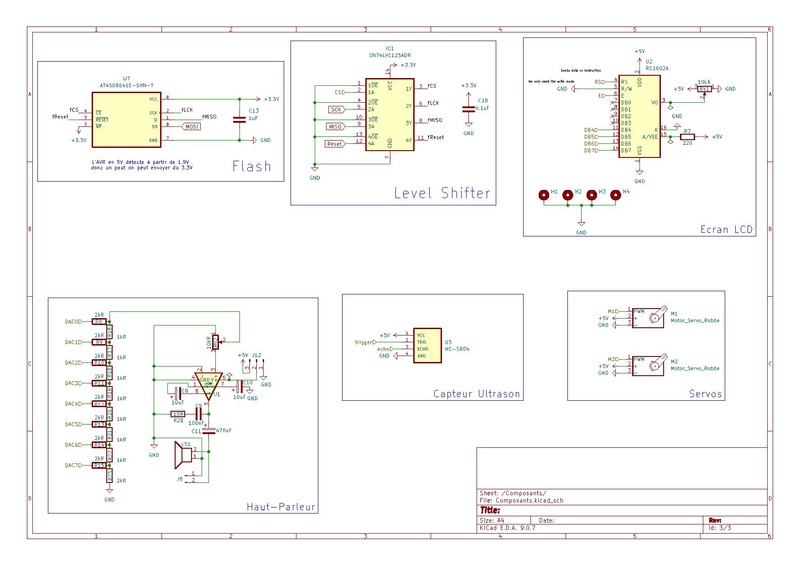800x566 pixels.
Task: Select the HC-SR04 ultrasonic sensor U5 symbol
Action: click(427, 346)
